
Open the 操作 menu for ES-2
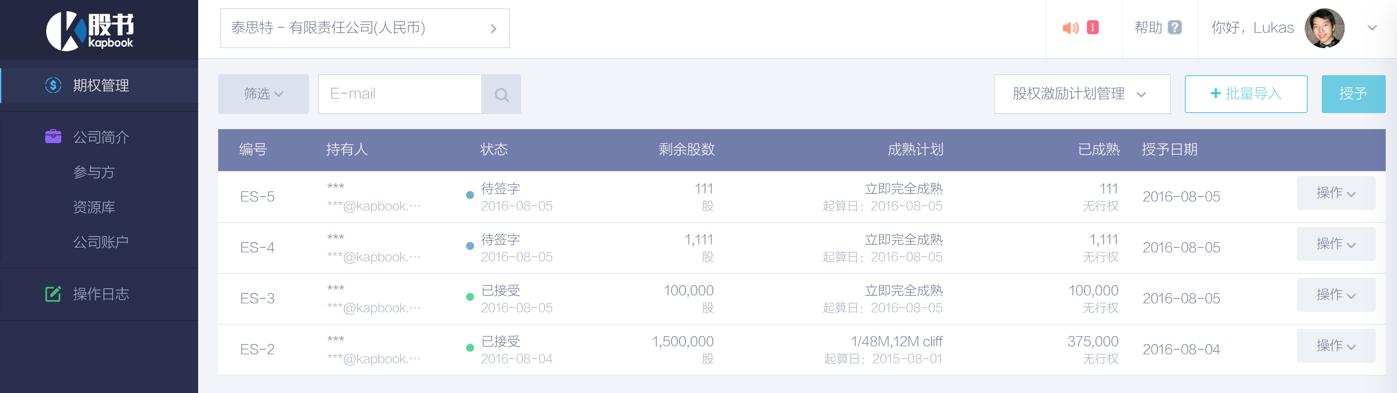click(1336, 346)
